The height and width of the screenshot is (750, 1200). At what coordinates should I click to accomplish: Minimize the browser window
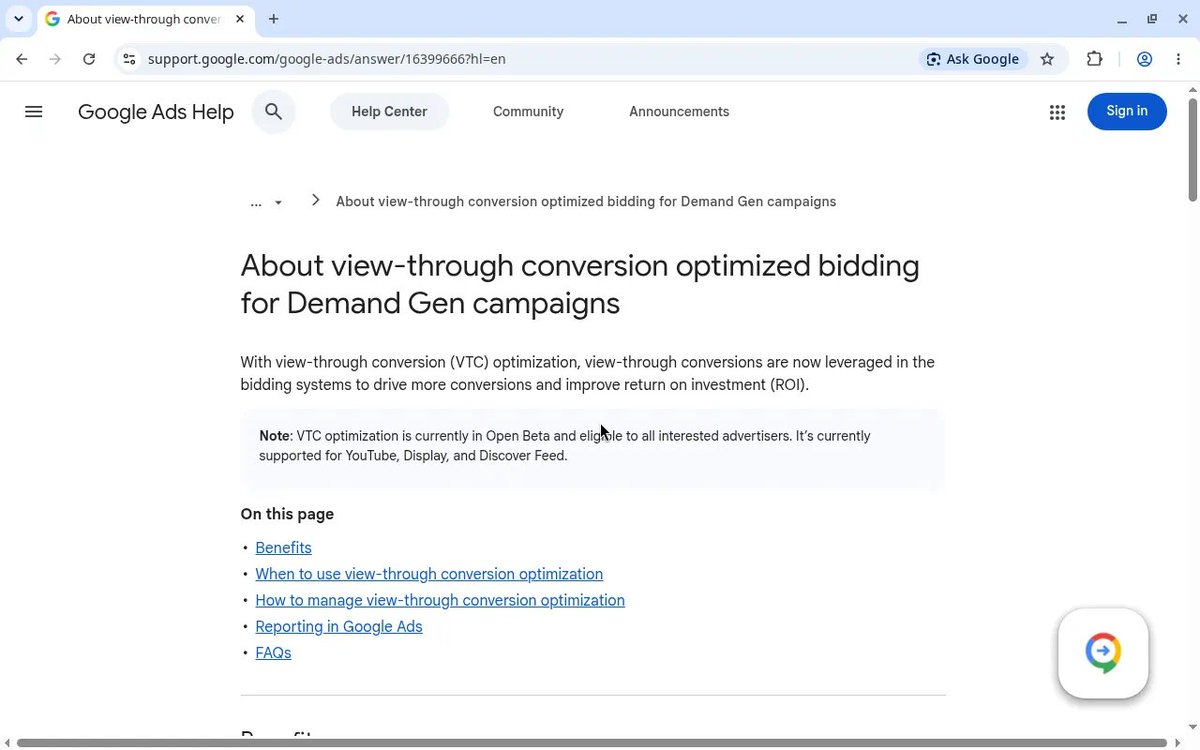pyautogui.click(x=1123, y=19)
